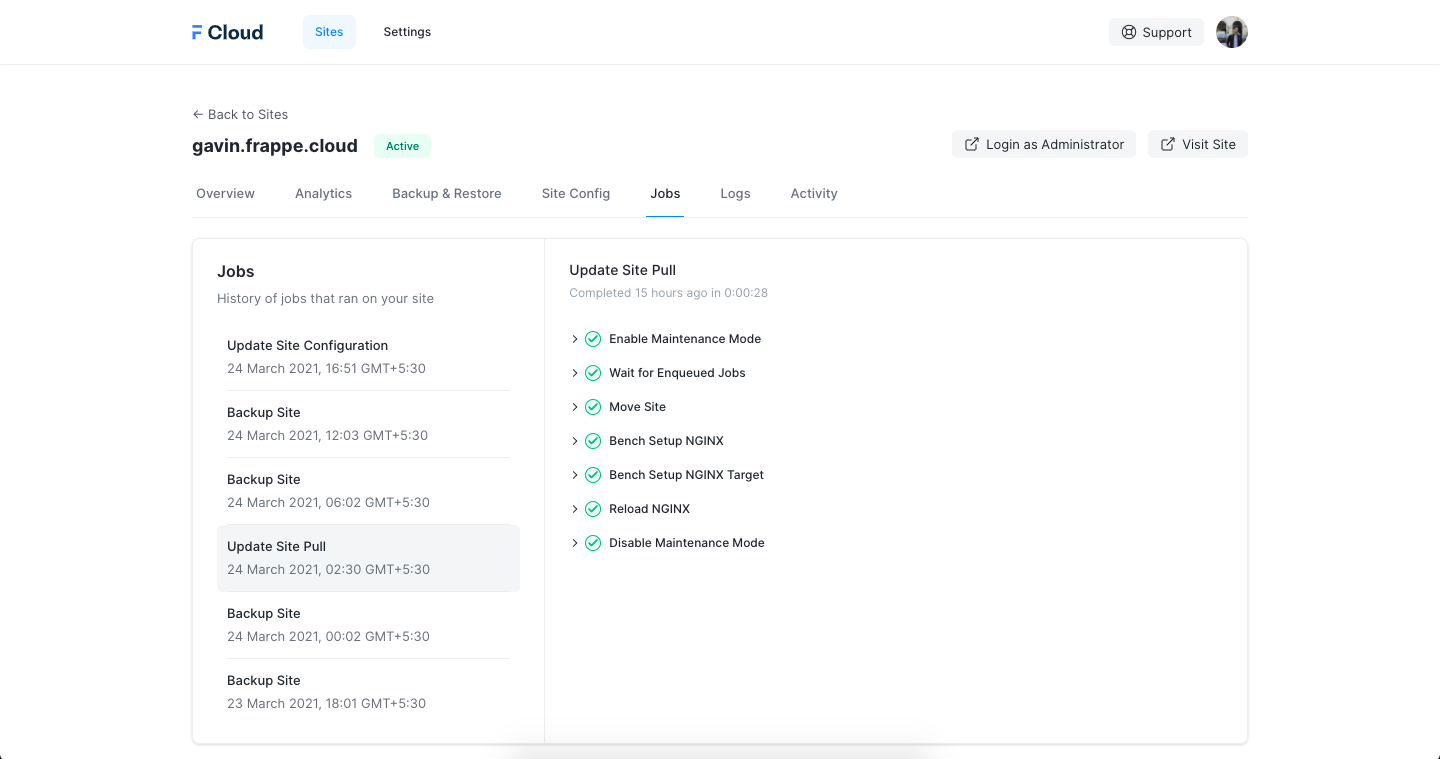Expand the Bench Setup NGINX Target step
The height and width of the screenshot is (759, 1440).
coord(575,475)
